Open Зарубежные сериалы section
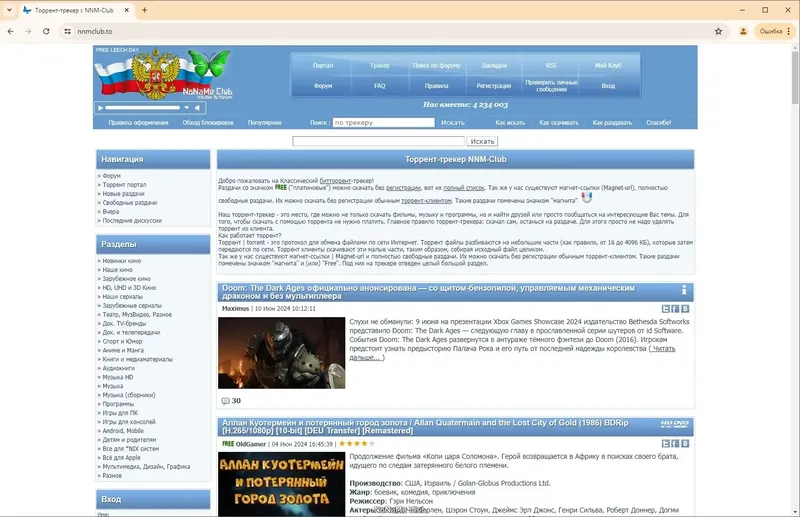The height and width of the screenshot is (517, 800). point(132,306)
